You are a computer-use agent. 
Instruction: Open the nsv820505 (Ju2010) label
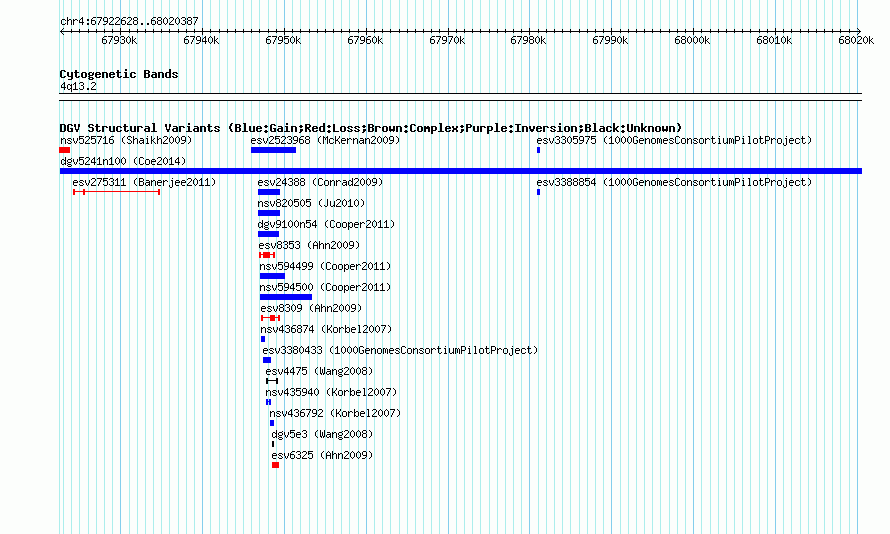click(x=311, y=203)
